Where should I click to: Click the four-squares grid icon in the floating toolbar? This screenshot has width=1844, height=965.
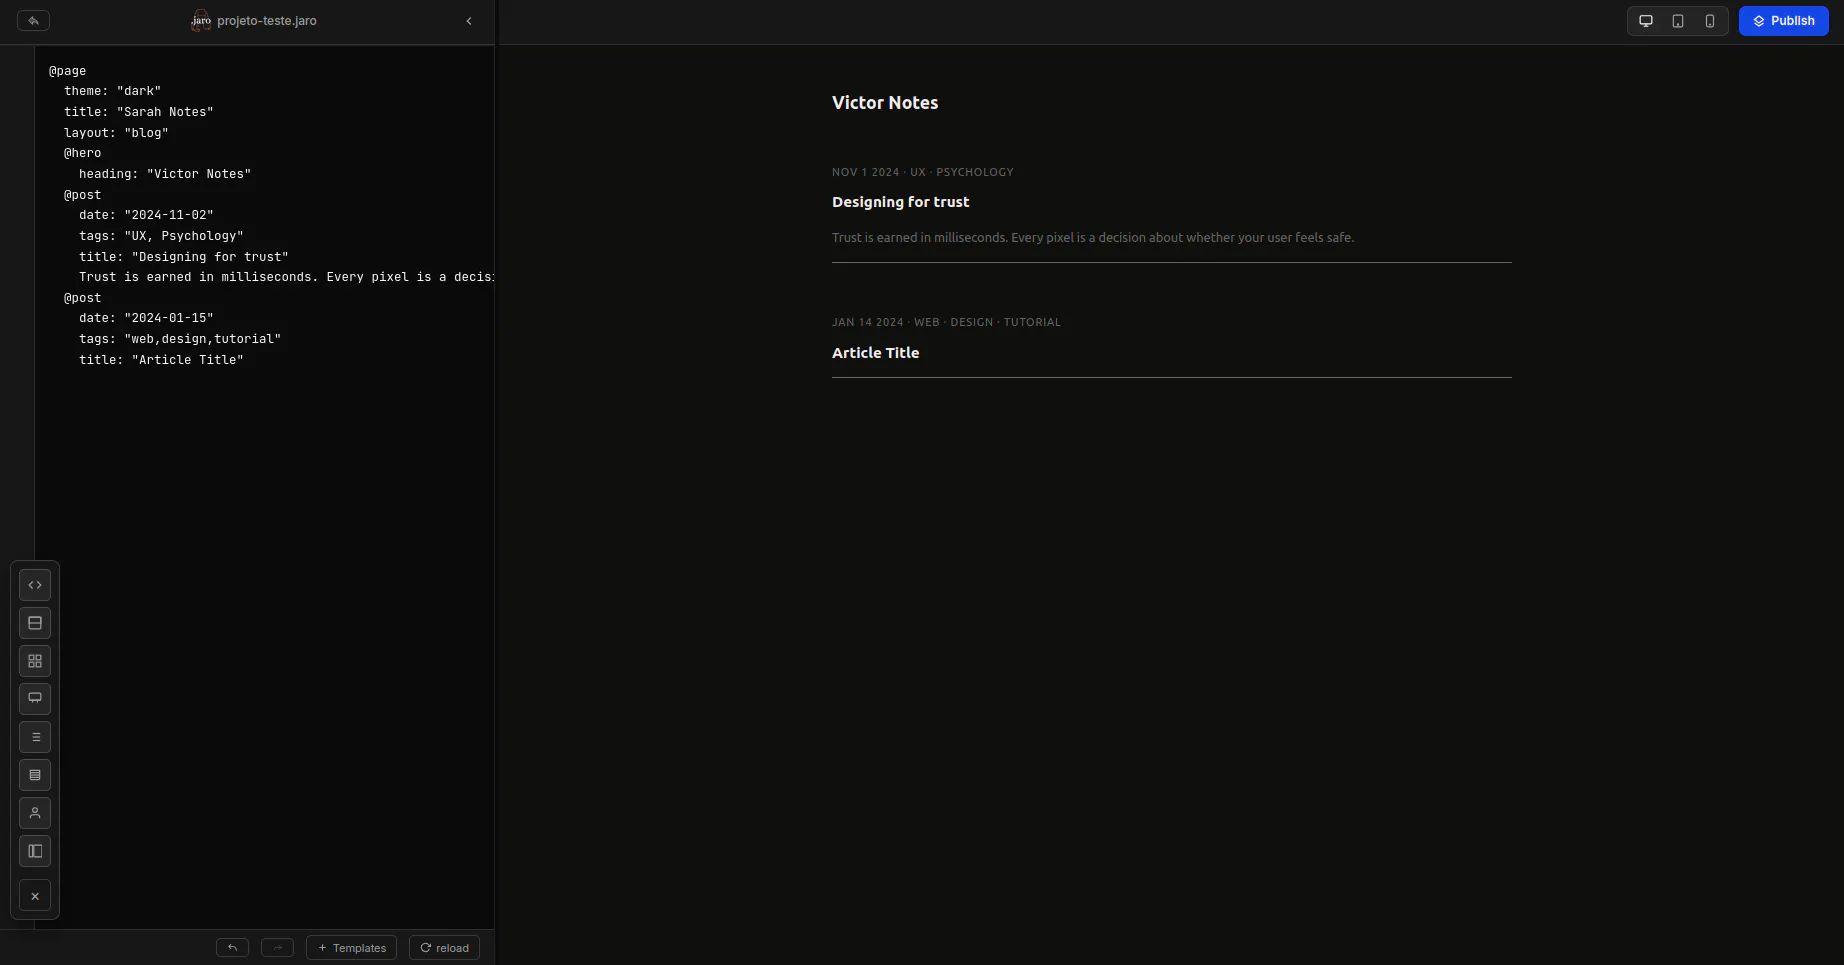pos(35,661)
